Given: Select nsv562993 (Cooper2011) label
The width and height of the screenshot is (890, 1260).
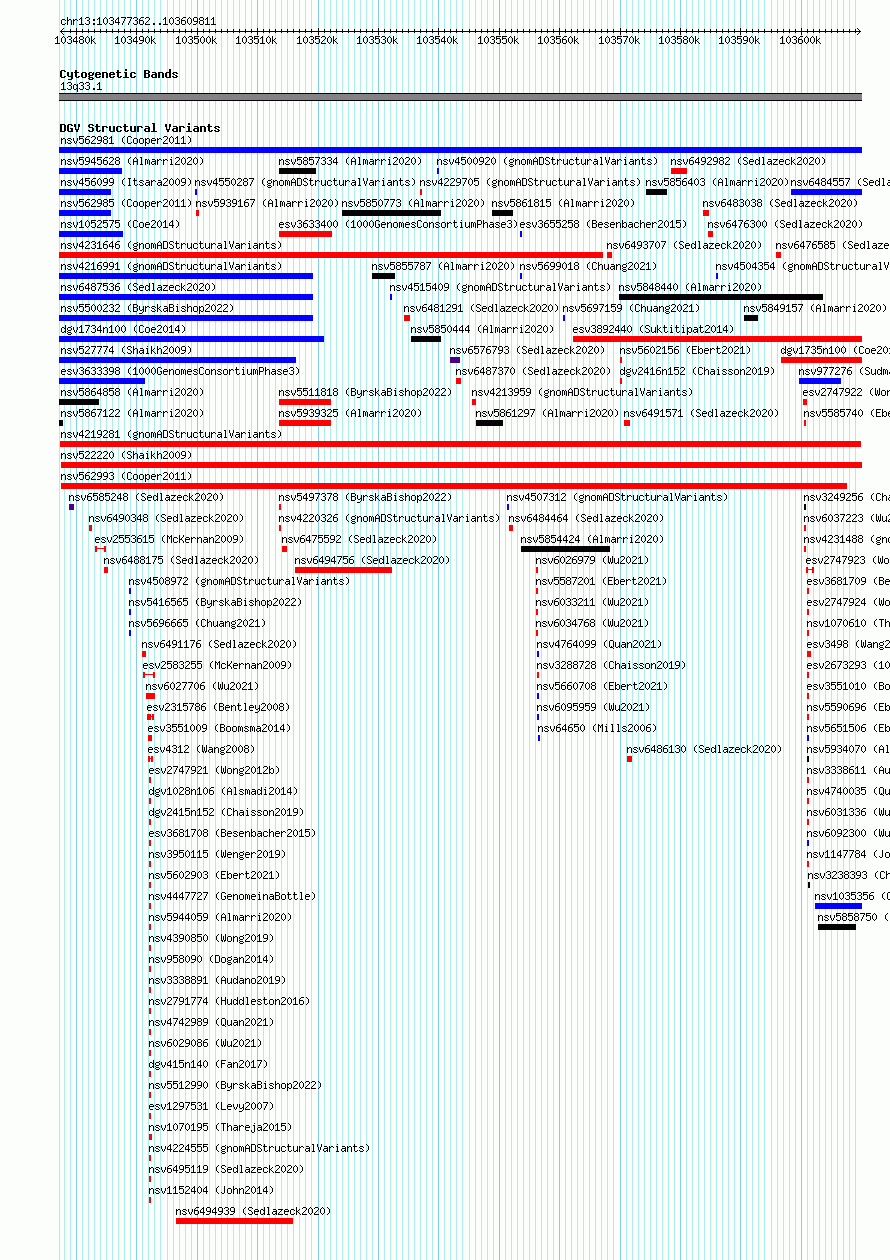Looking at the screenshot, I should [126, 476].
